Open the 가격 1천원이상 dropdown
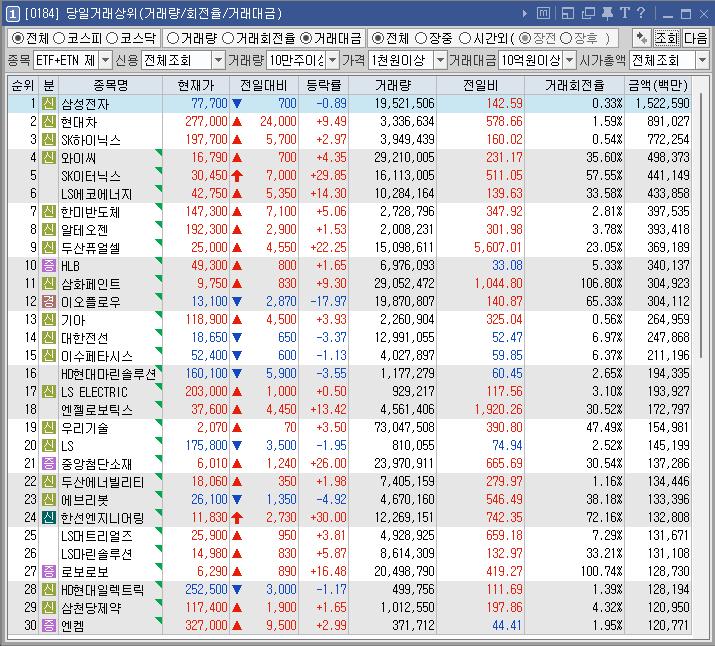 pyautogui.click(x=440, y=60)
